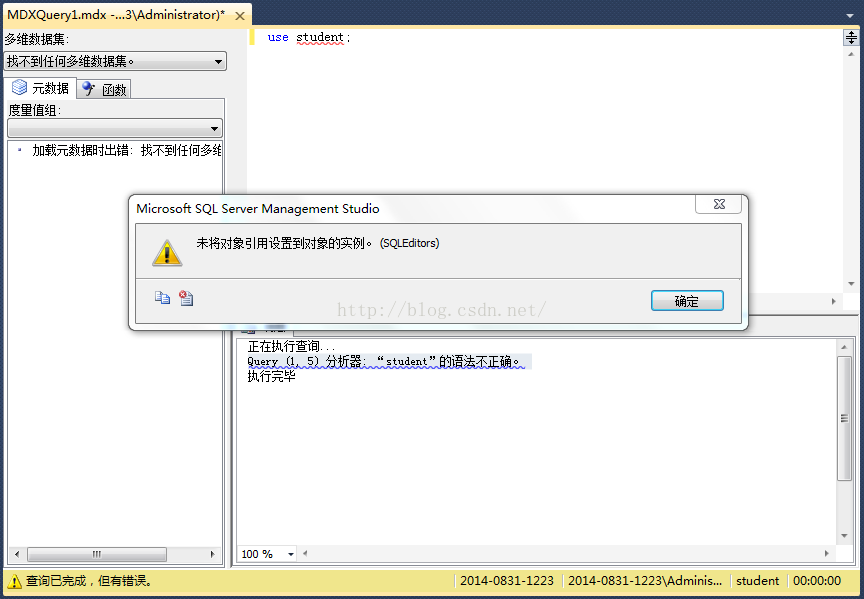Click the warning icon in the status bar

coord(14,581)
